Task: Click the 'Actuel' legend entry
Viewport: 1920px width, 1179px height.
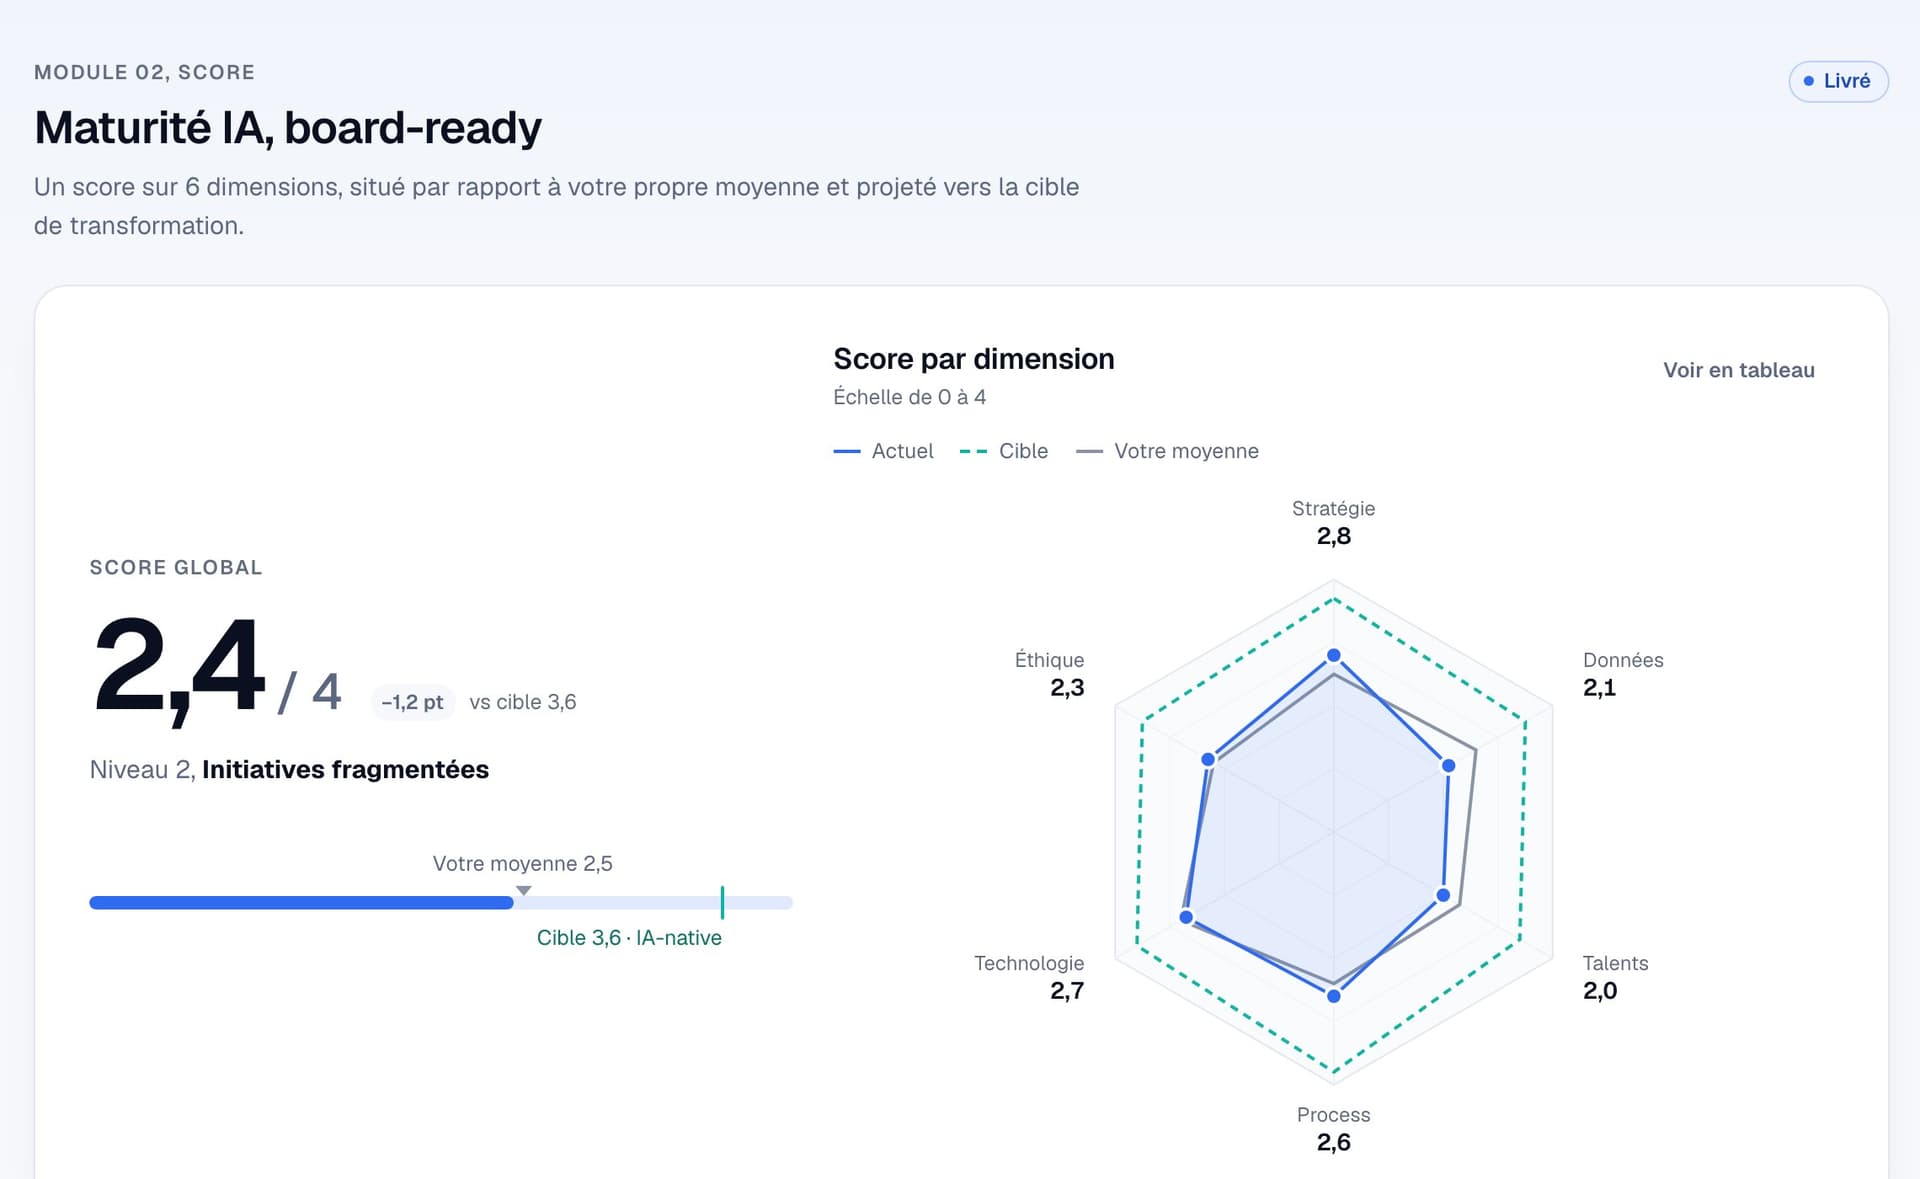Action: [x=883, y=451]
